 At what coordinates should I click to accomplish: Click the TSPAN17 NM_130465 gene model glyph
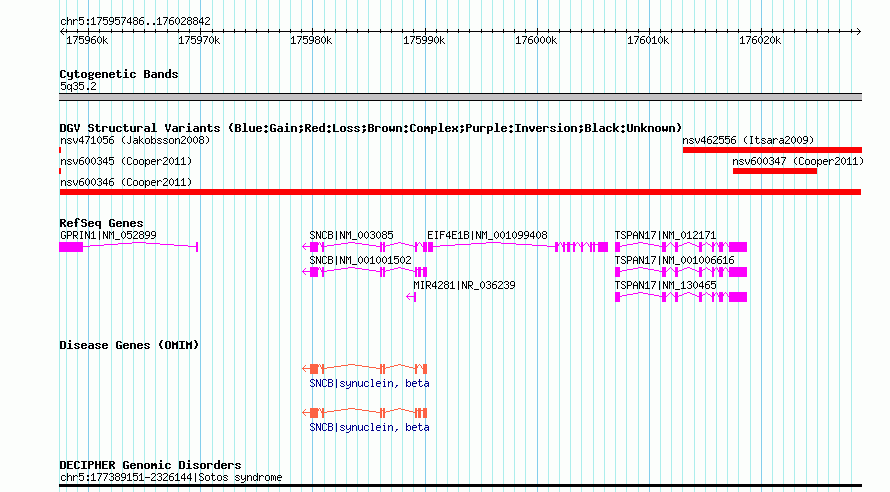coord(681,297)
